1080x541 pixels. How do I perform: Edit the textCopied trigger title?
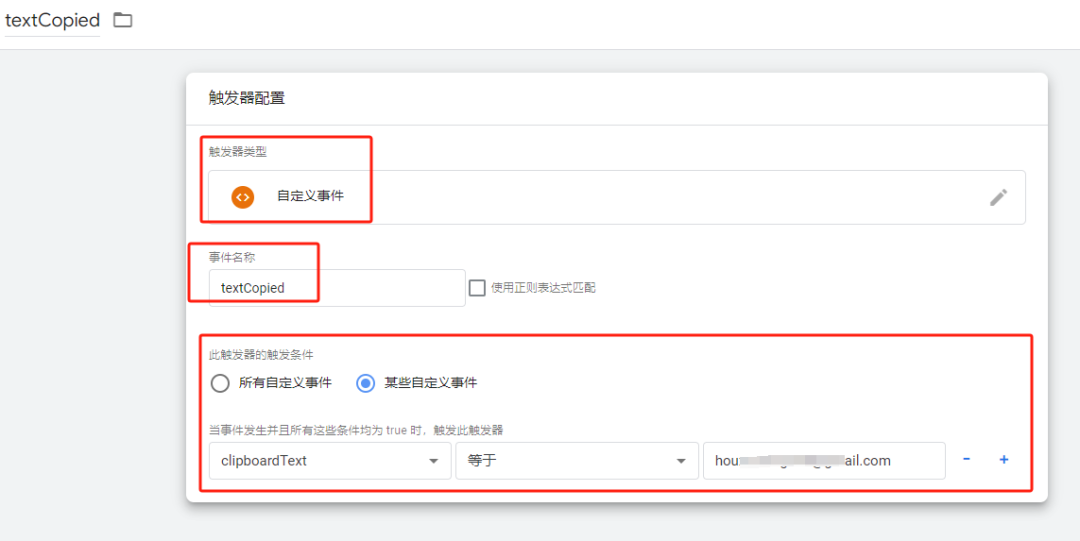tap(52, 21)
